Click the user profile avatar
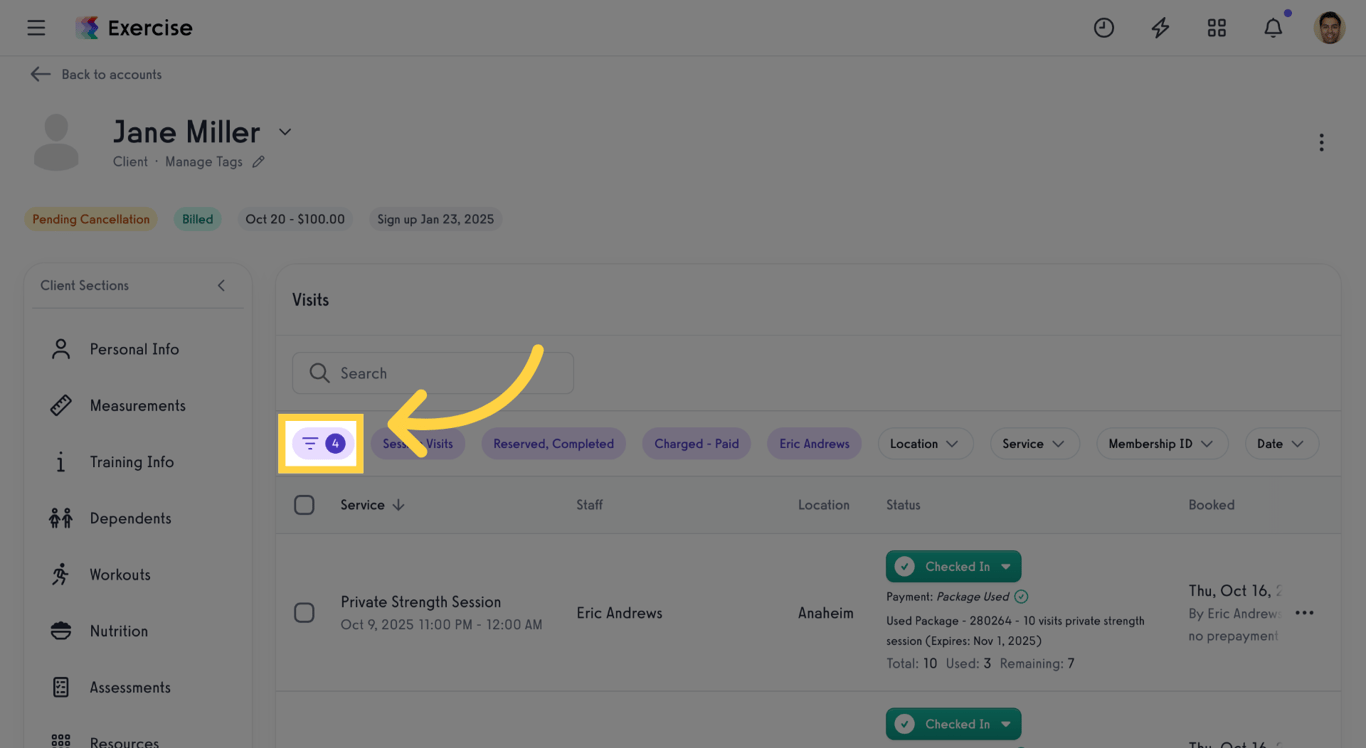1366x748 pixels. click(1329, 28)
